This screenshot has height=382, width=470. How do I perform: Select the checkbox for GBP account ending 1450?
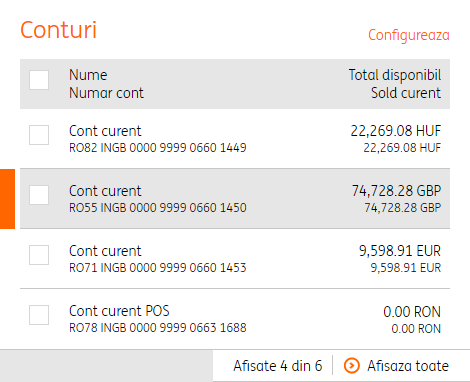[39, 195]
